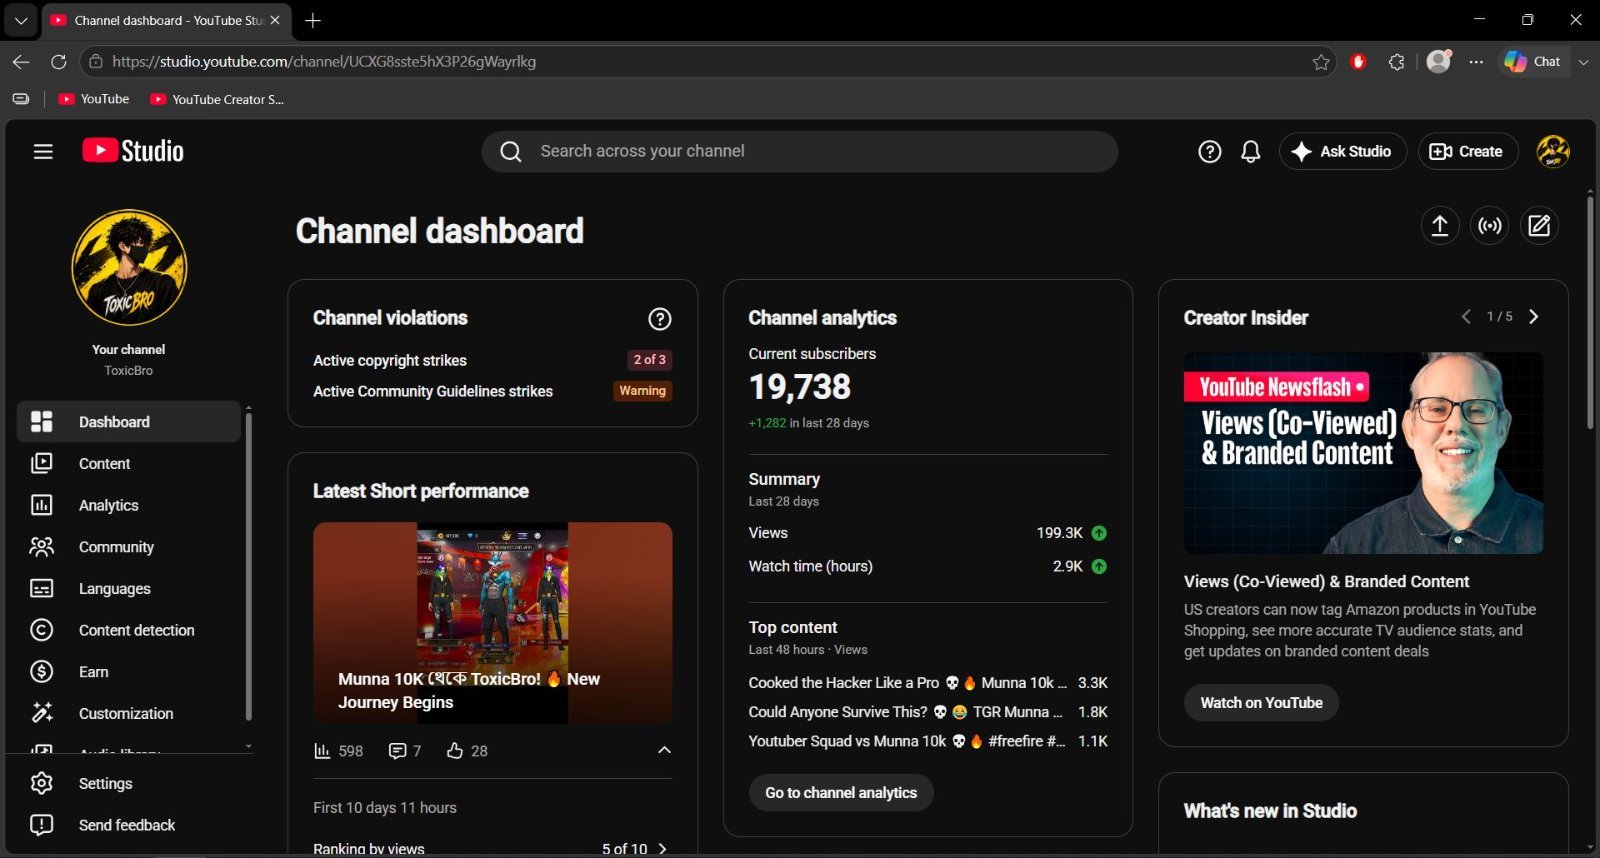Click Active Community Guidelines strikes row
The width and height of the screenshot is (1600, 858).
[492, 391]
